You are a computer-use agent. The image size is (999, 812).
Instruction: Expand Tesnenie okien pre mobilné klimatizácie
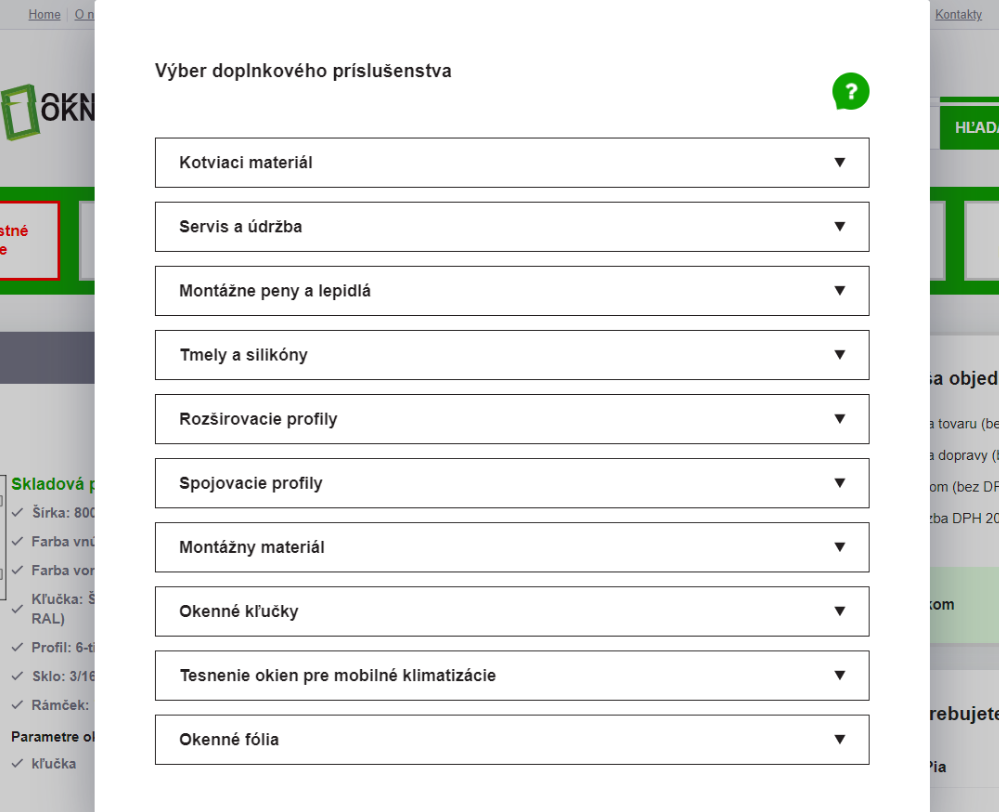[x=511, y=675]
